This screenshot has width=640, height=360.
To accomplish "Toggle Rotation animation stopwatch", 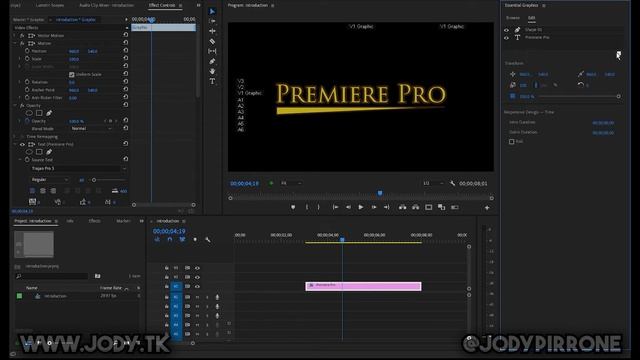I will (x=27, y=82).
